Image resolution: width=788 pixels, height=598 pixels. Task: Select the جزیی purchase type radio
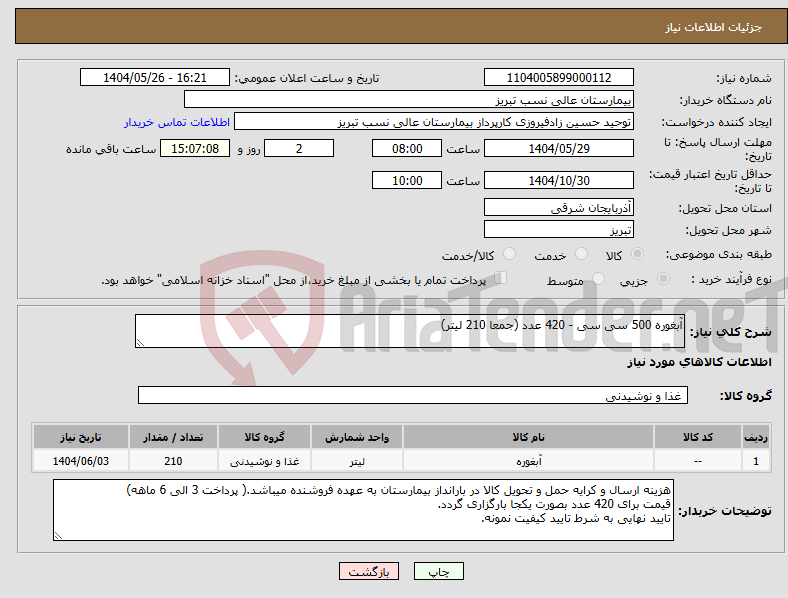click(x=663, y=278)
